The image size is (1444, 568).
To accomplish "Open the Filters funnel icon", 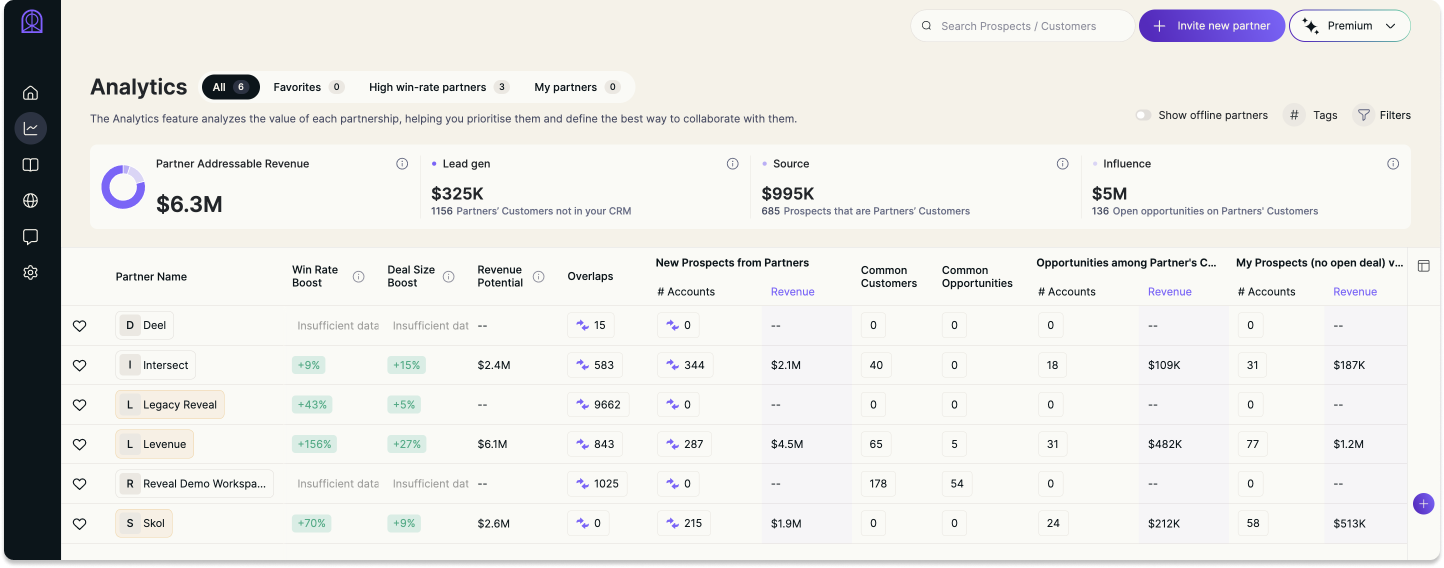I will (x=1363, y=115).
